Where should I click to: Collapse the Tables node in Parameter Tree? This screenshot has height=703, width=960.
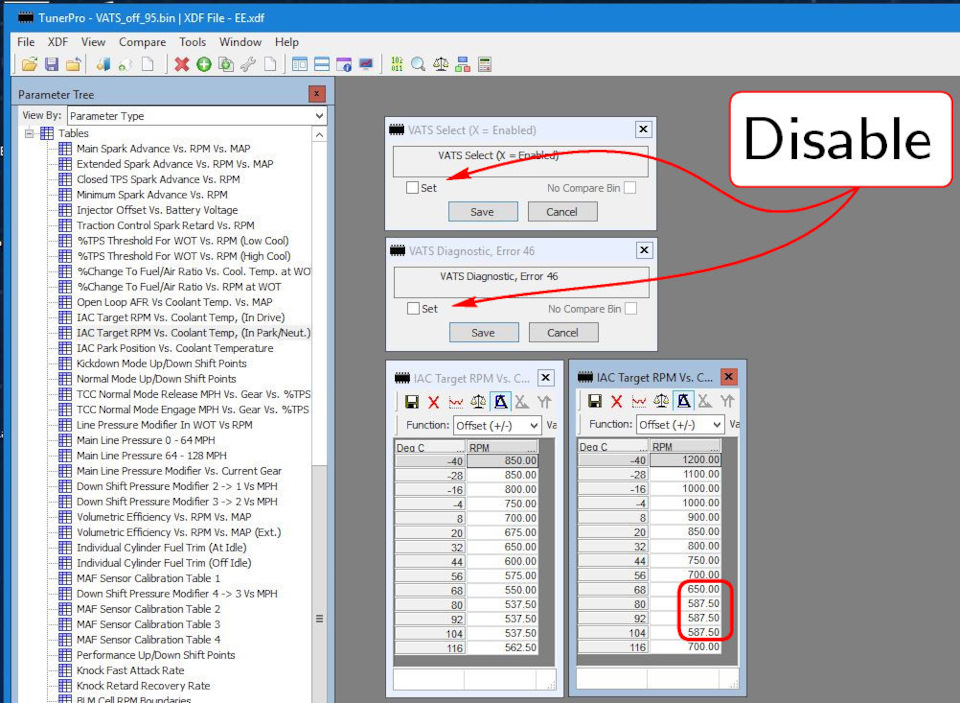tap(29, 133)
